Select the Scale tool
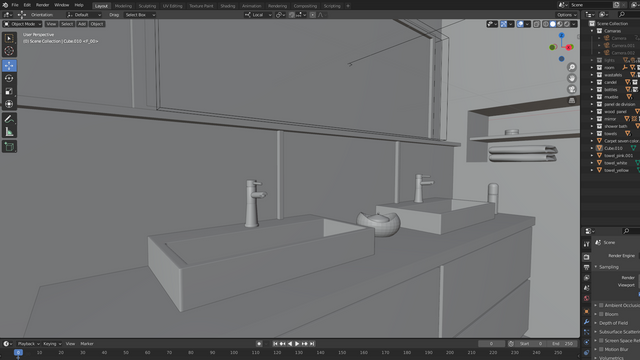Image resolution: width=640 pixels, height=360 pixels. coord(9,91)
